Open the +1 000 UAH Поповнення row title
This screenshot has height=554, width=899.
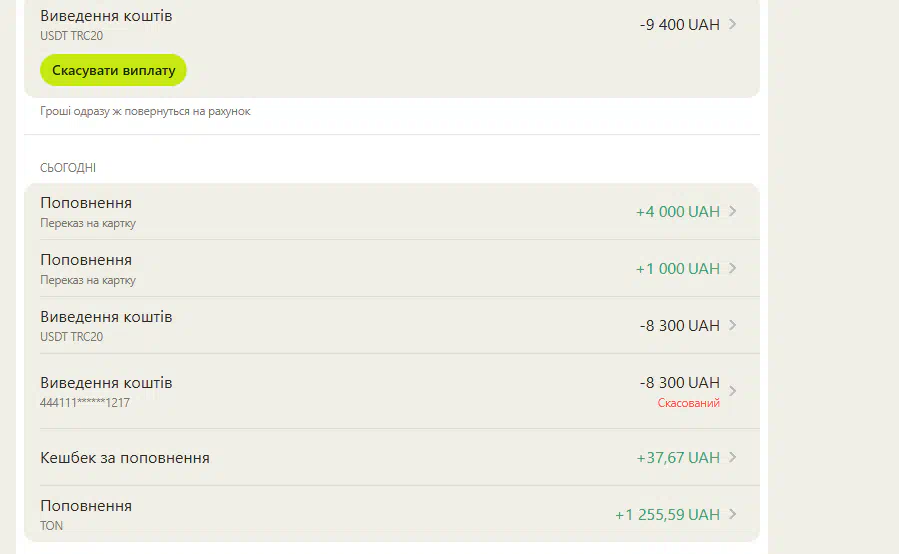coord(86,260)
